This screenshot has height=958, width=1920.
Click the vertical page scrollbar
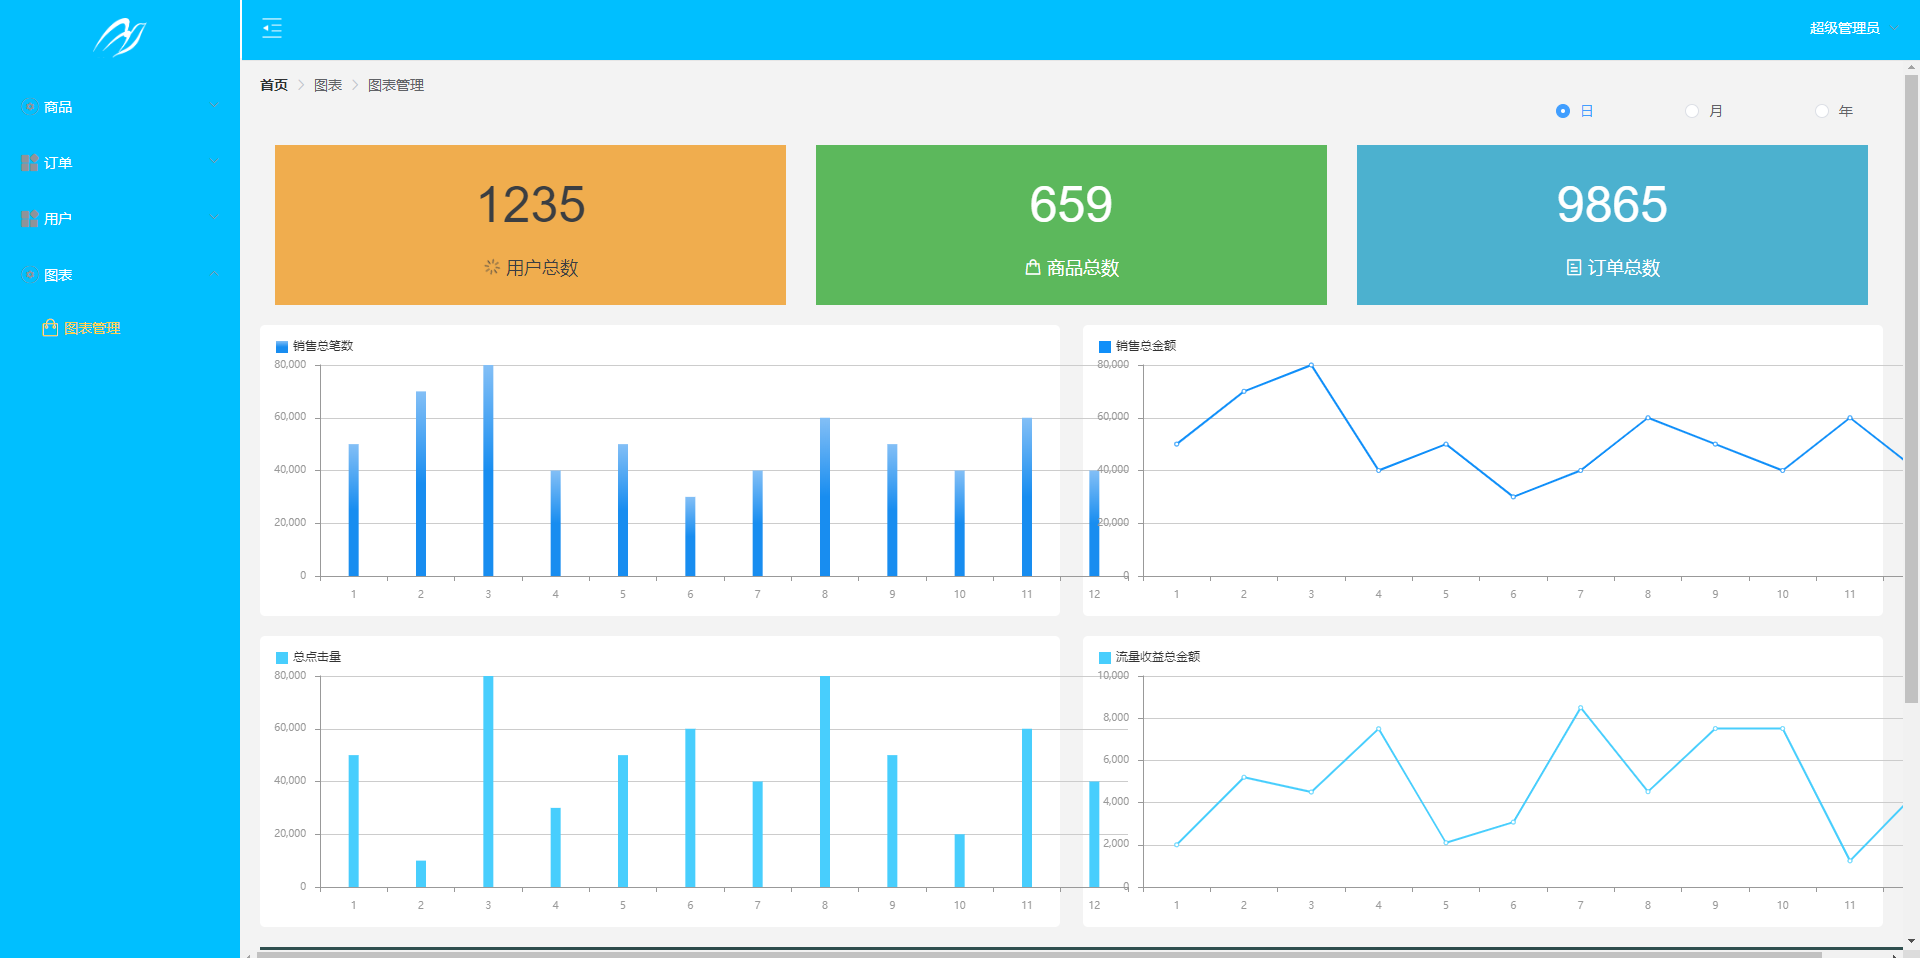[1912, 388]
